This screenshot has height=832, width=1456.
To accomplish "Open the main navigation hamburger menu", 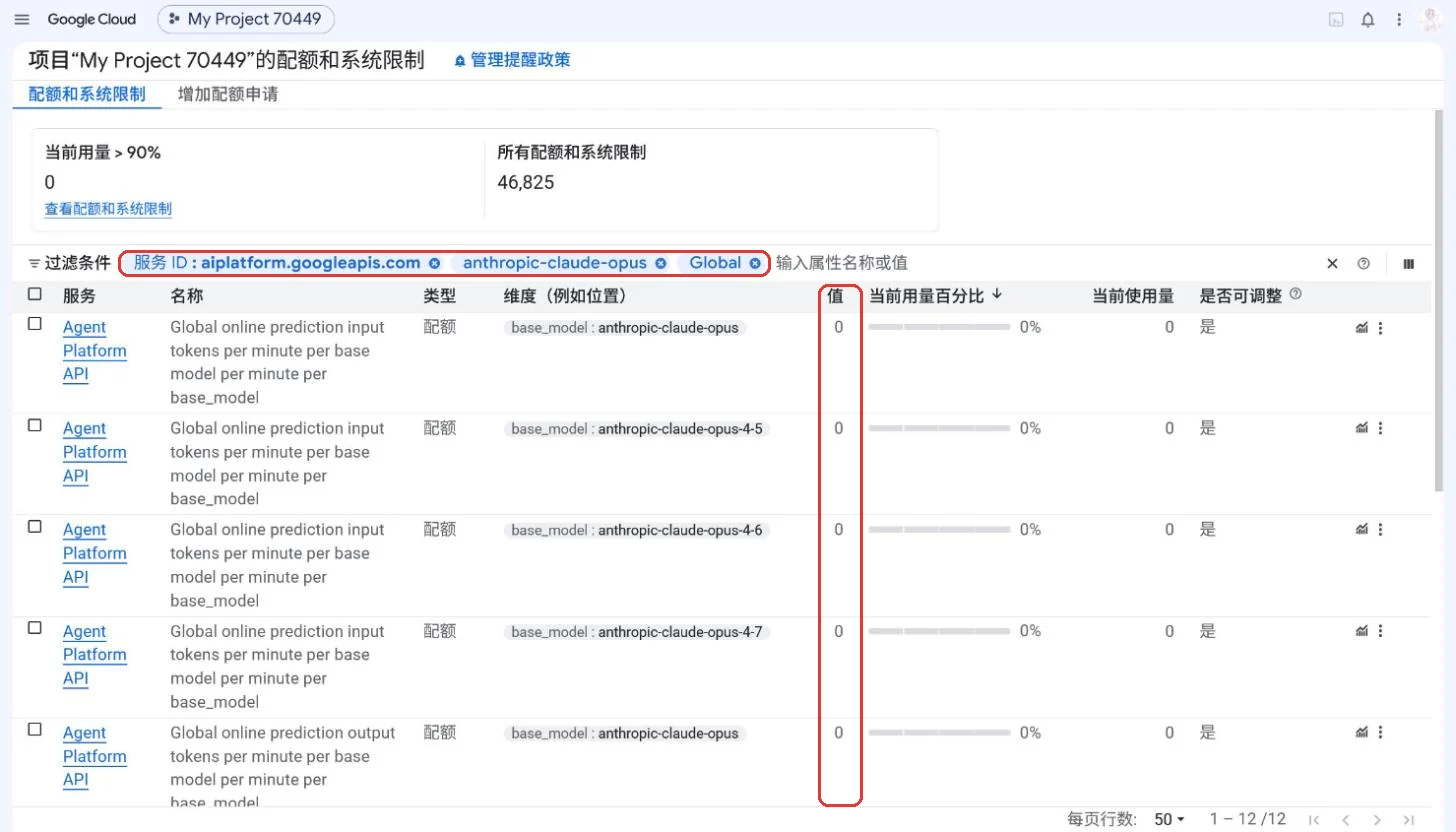I will click(22, 19).
